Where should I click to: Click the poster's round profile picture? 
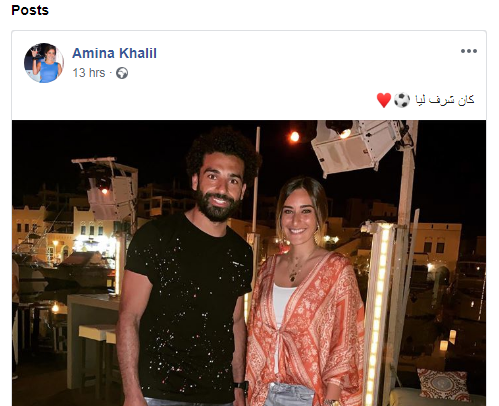[x=44, y=63]
